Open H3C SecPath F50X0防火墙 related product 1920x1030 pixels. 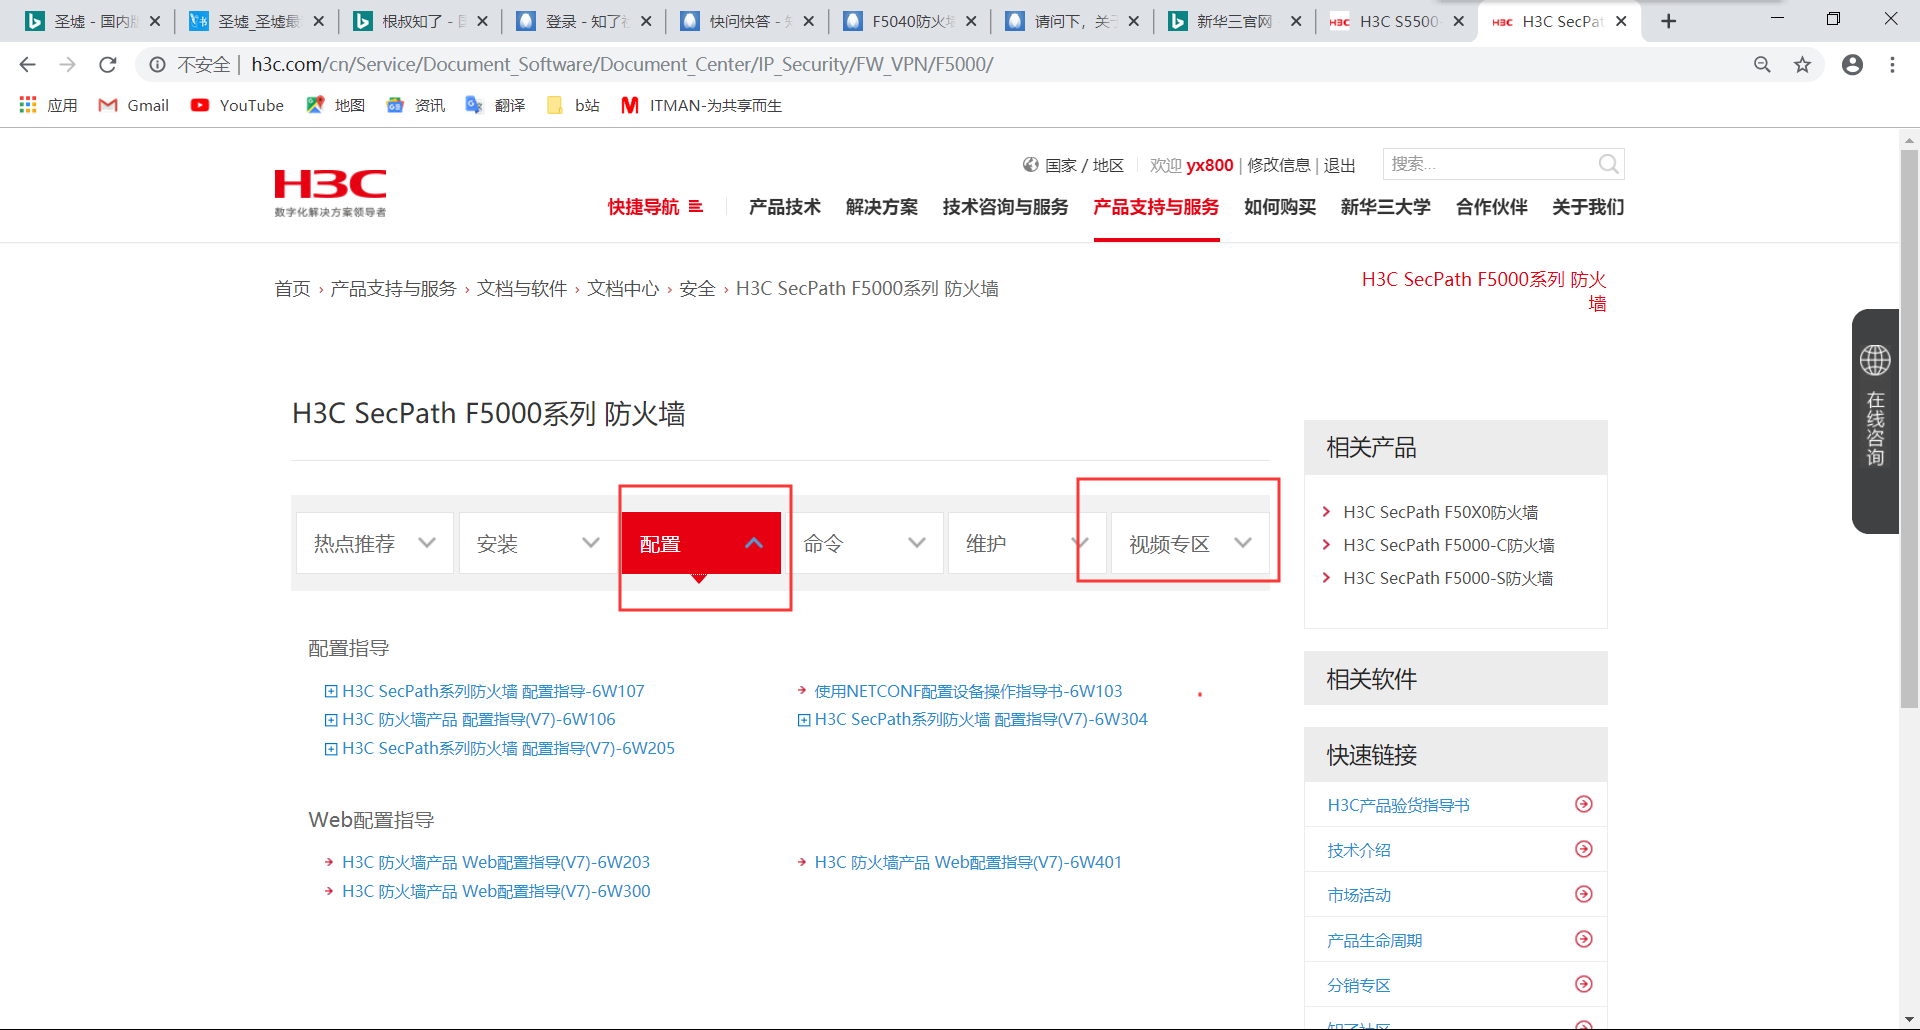coord(1440,512)
